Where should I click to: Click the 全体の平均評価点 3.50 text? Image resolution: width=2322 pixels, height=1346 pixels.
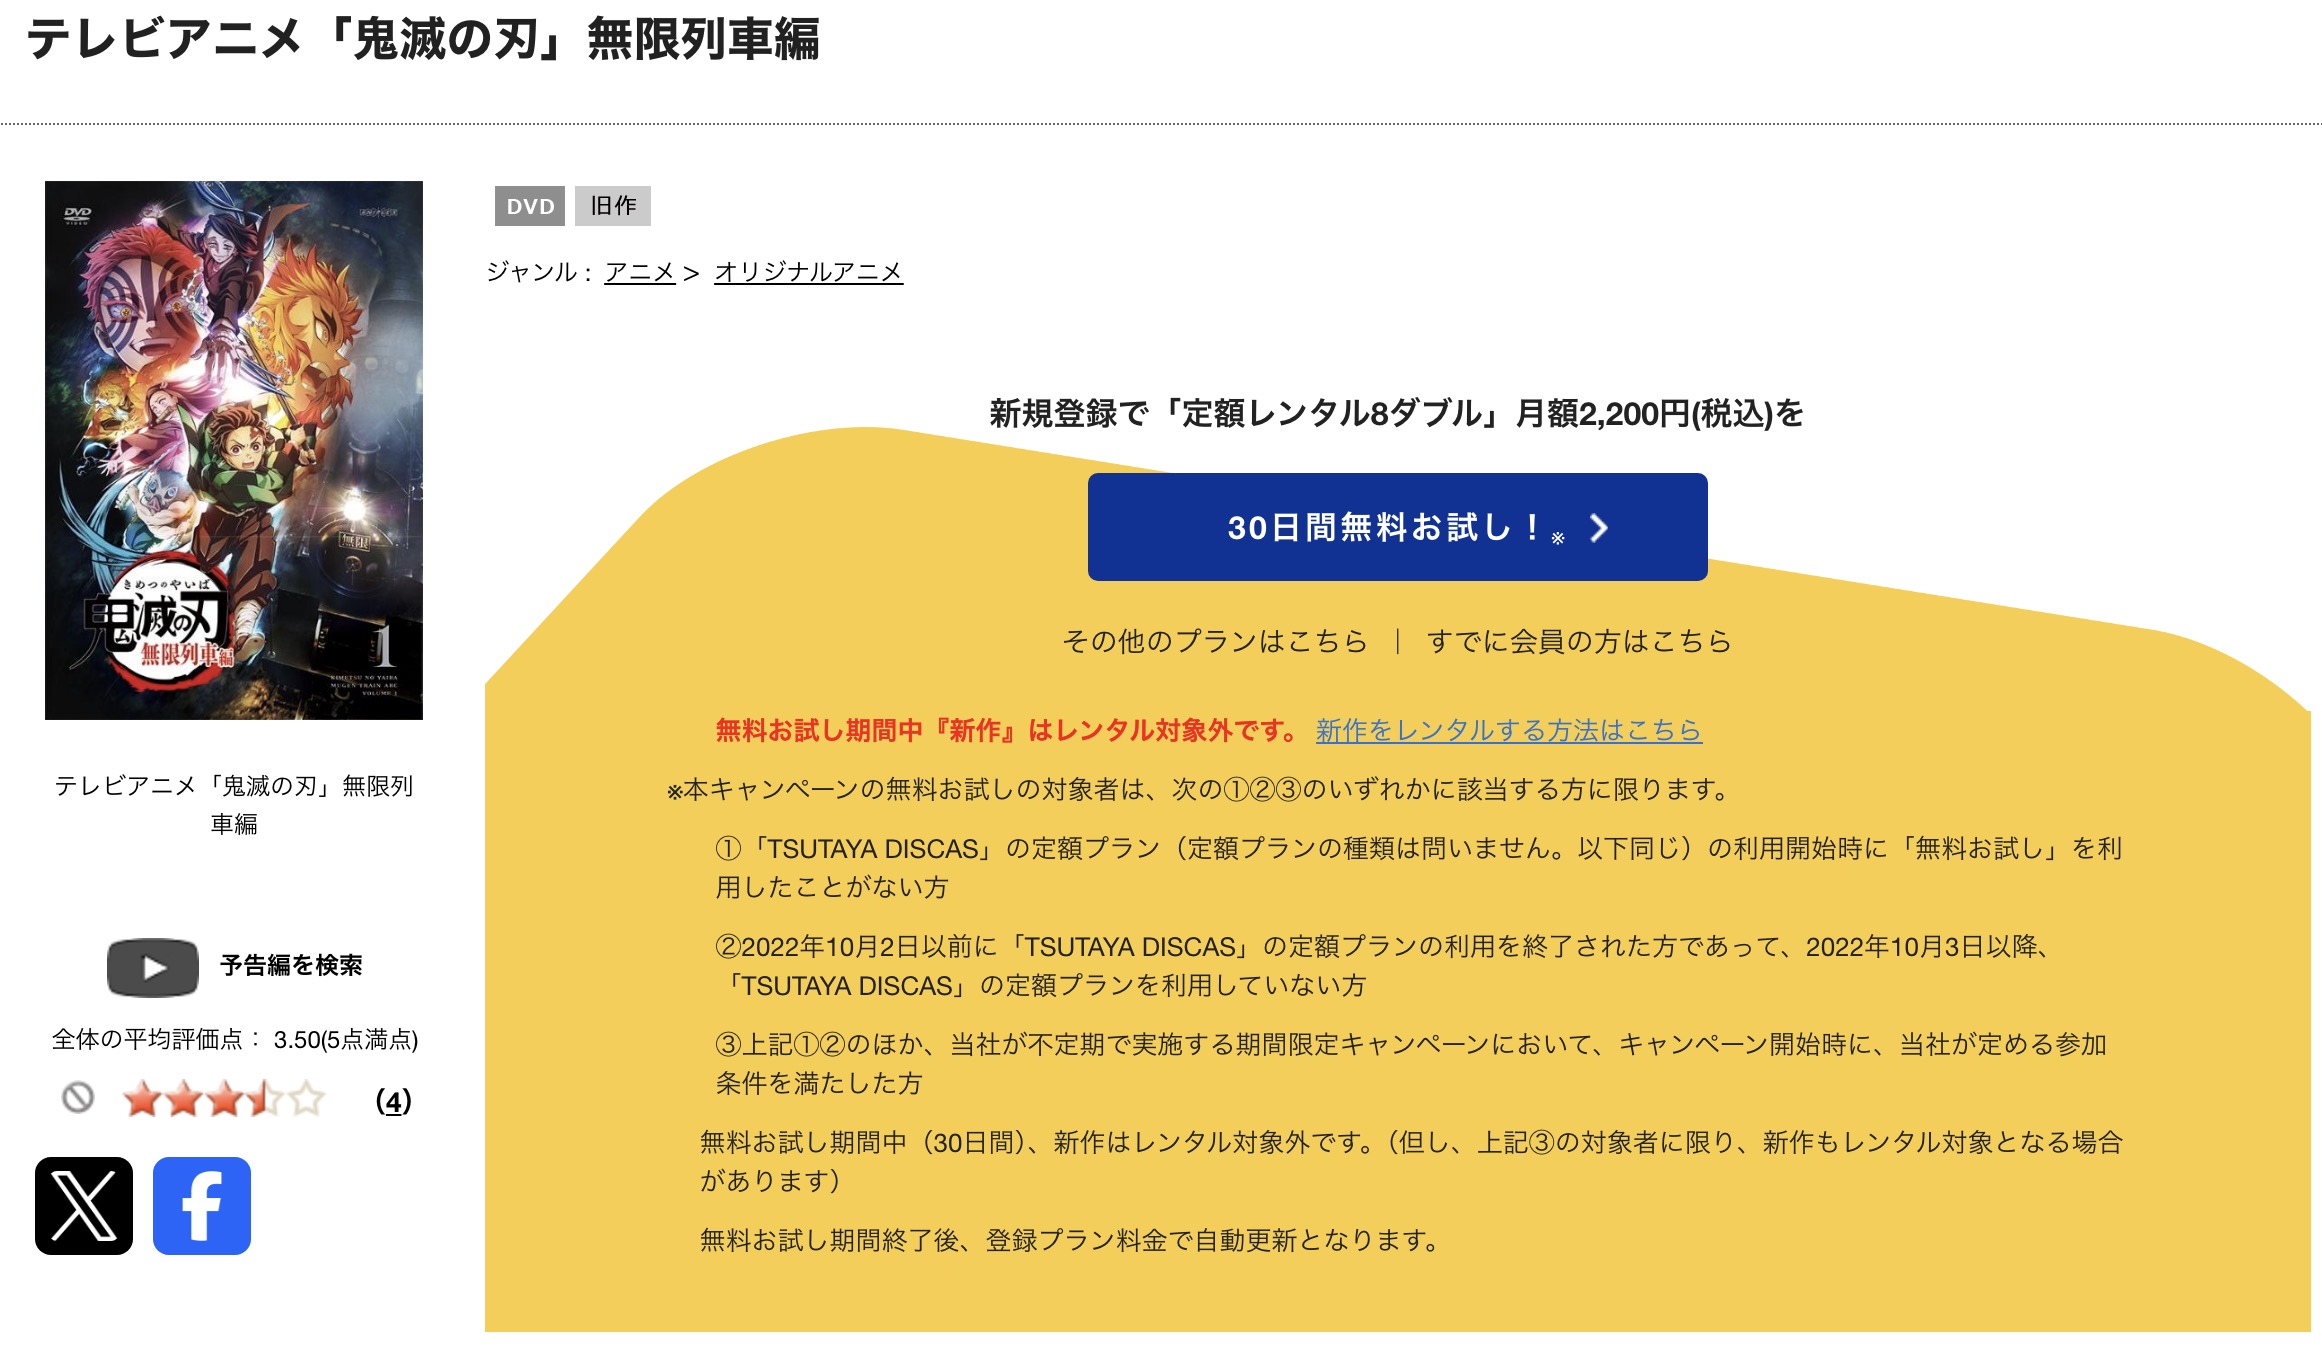[x=235, y=1040]
